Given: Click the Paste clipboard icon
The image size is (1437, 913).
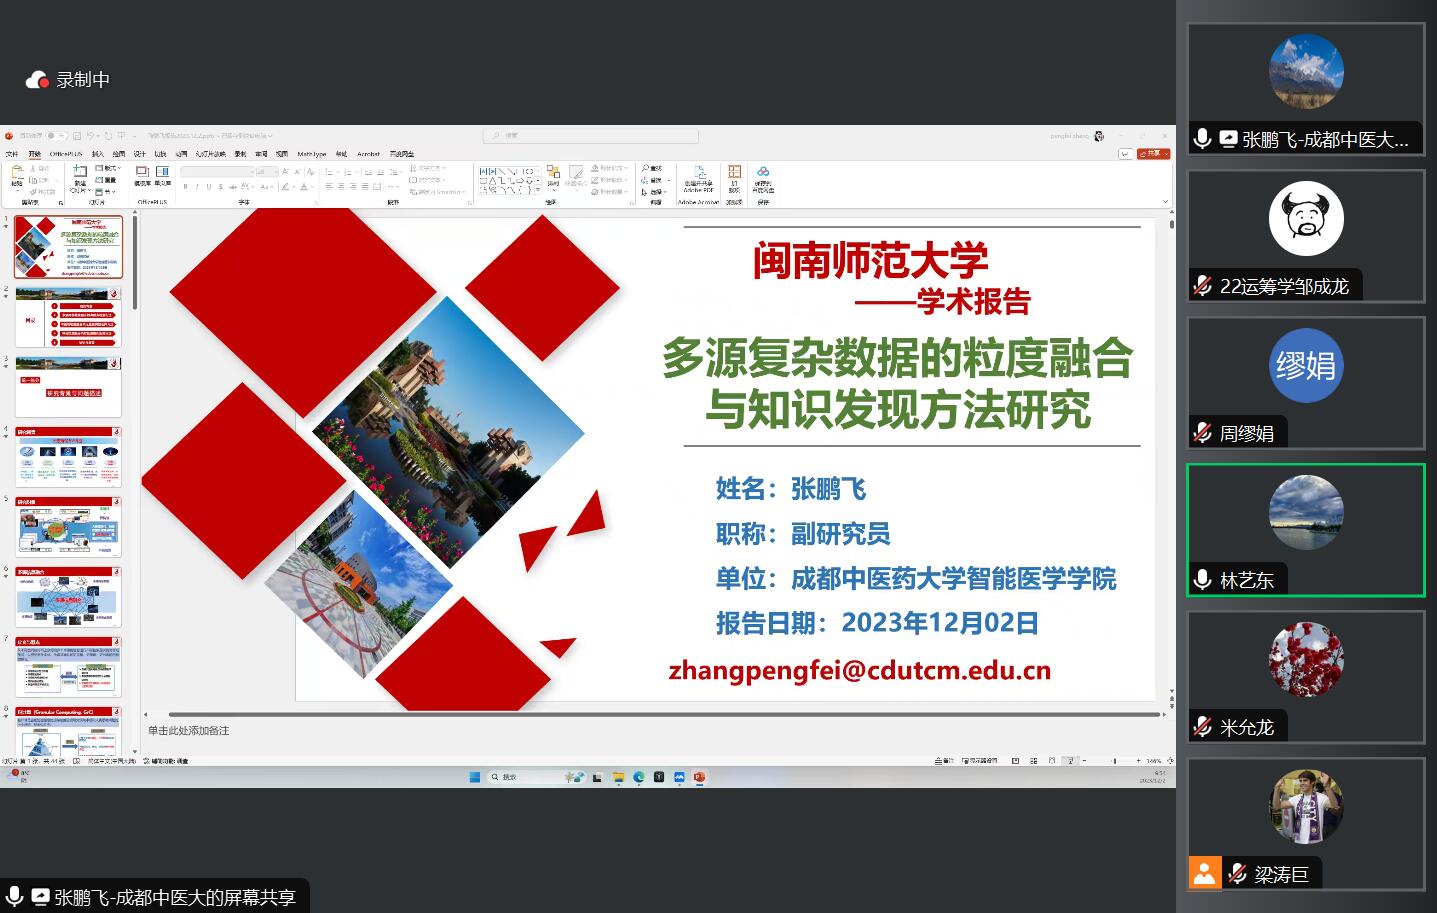Looking at the screenshot, I should point(17,176).
